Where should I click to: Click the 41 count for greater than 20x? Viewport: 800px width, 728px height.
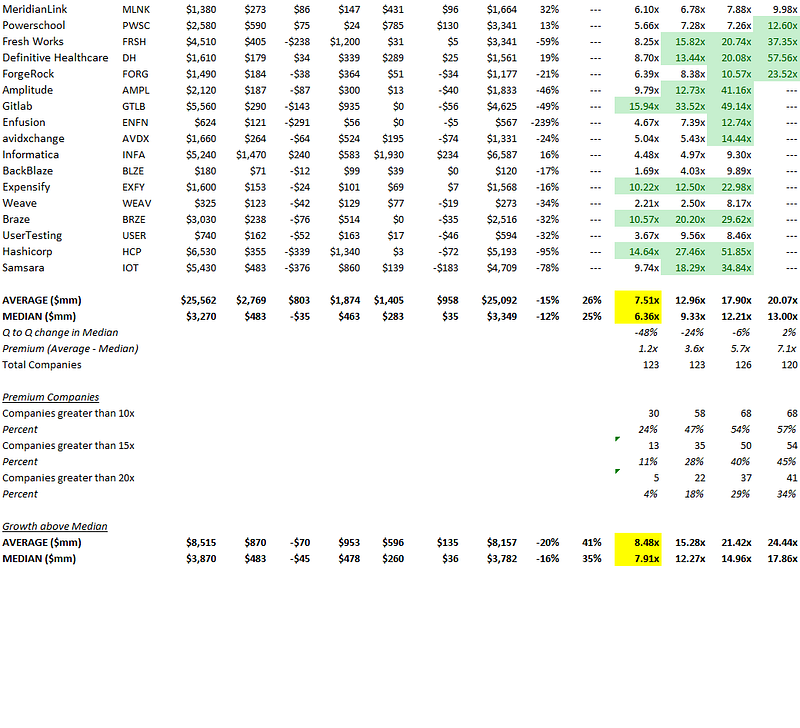click(792, 478)
